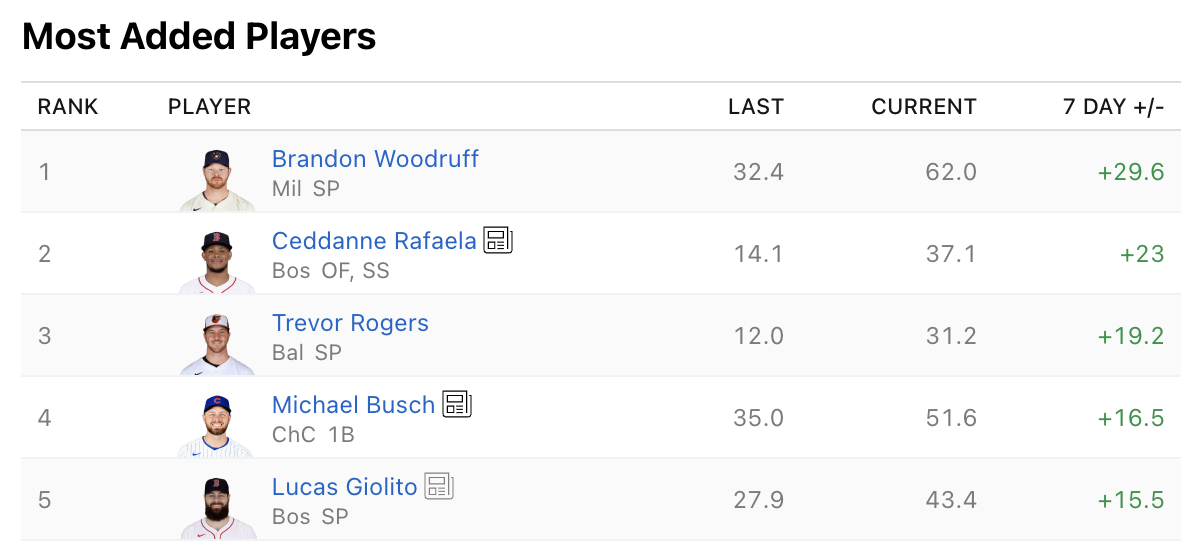Click Michael Busch's headshot photo

pyautogui.click(x=218, y=425)
